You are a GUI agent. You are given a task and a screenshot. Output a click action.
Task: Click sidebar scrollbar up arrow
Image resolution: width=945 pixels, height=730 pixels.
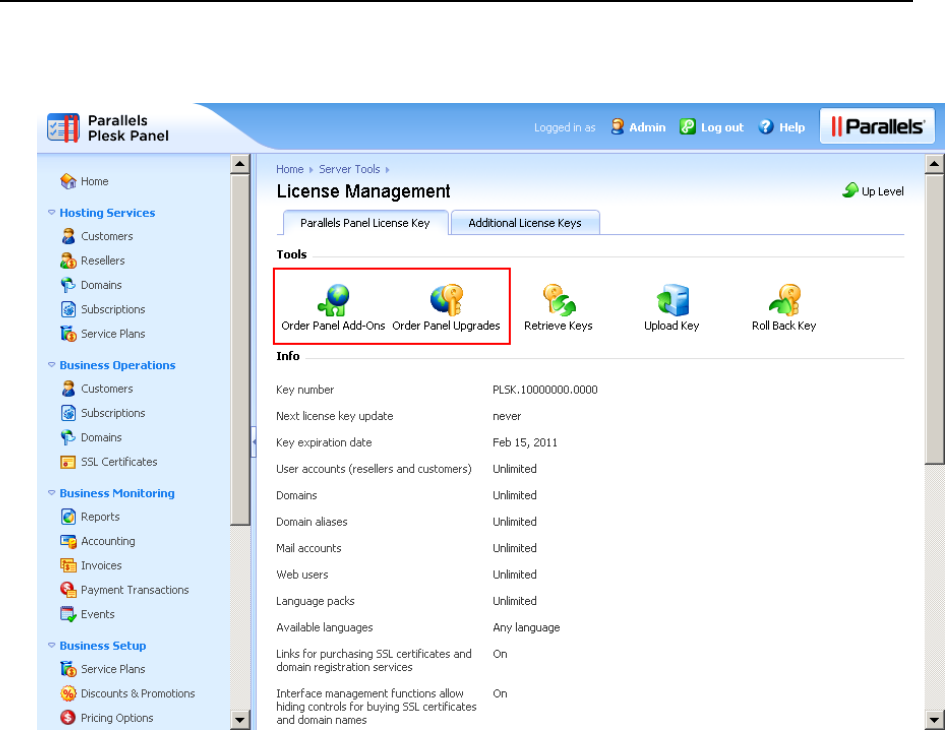point(240,164)
